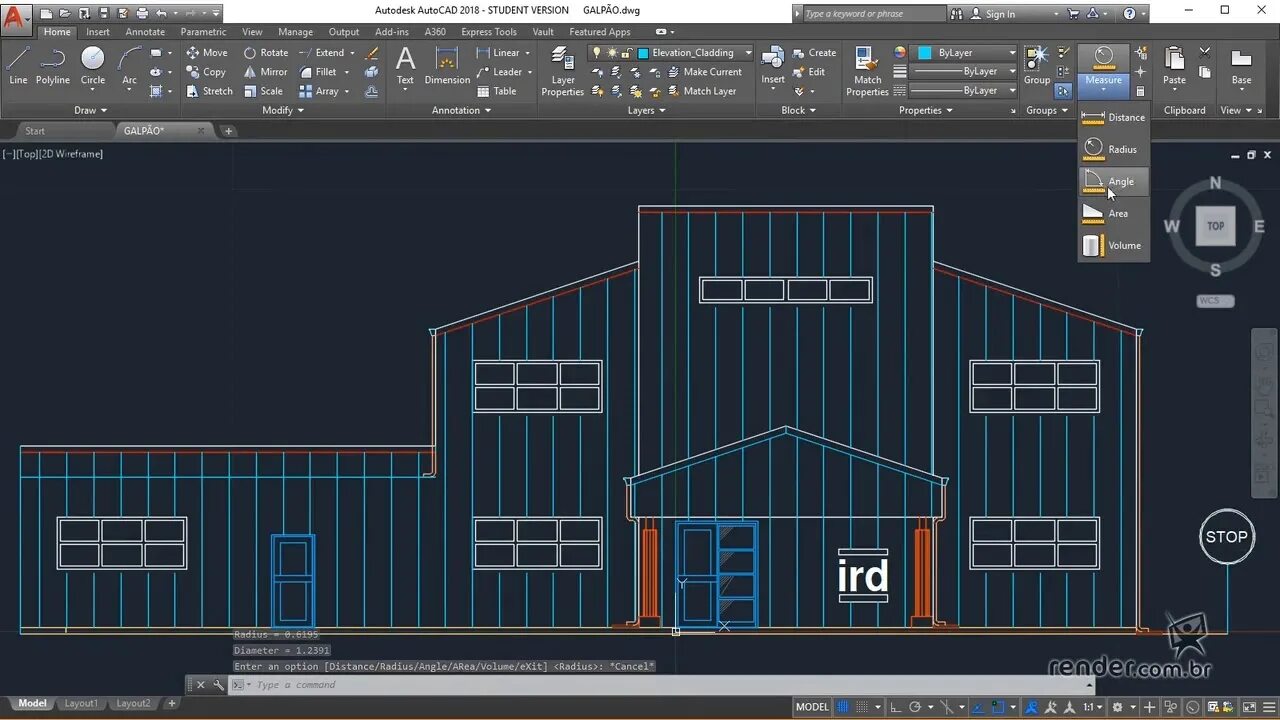
Task: Open the ByLayer object color dropdown
Action: tap(965, 53)
